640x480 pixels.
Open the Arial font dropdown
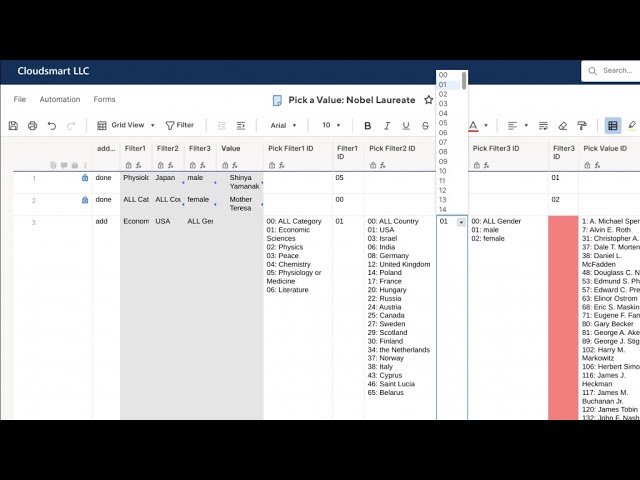click(x=283, y=125)
